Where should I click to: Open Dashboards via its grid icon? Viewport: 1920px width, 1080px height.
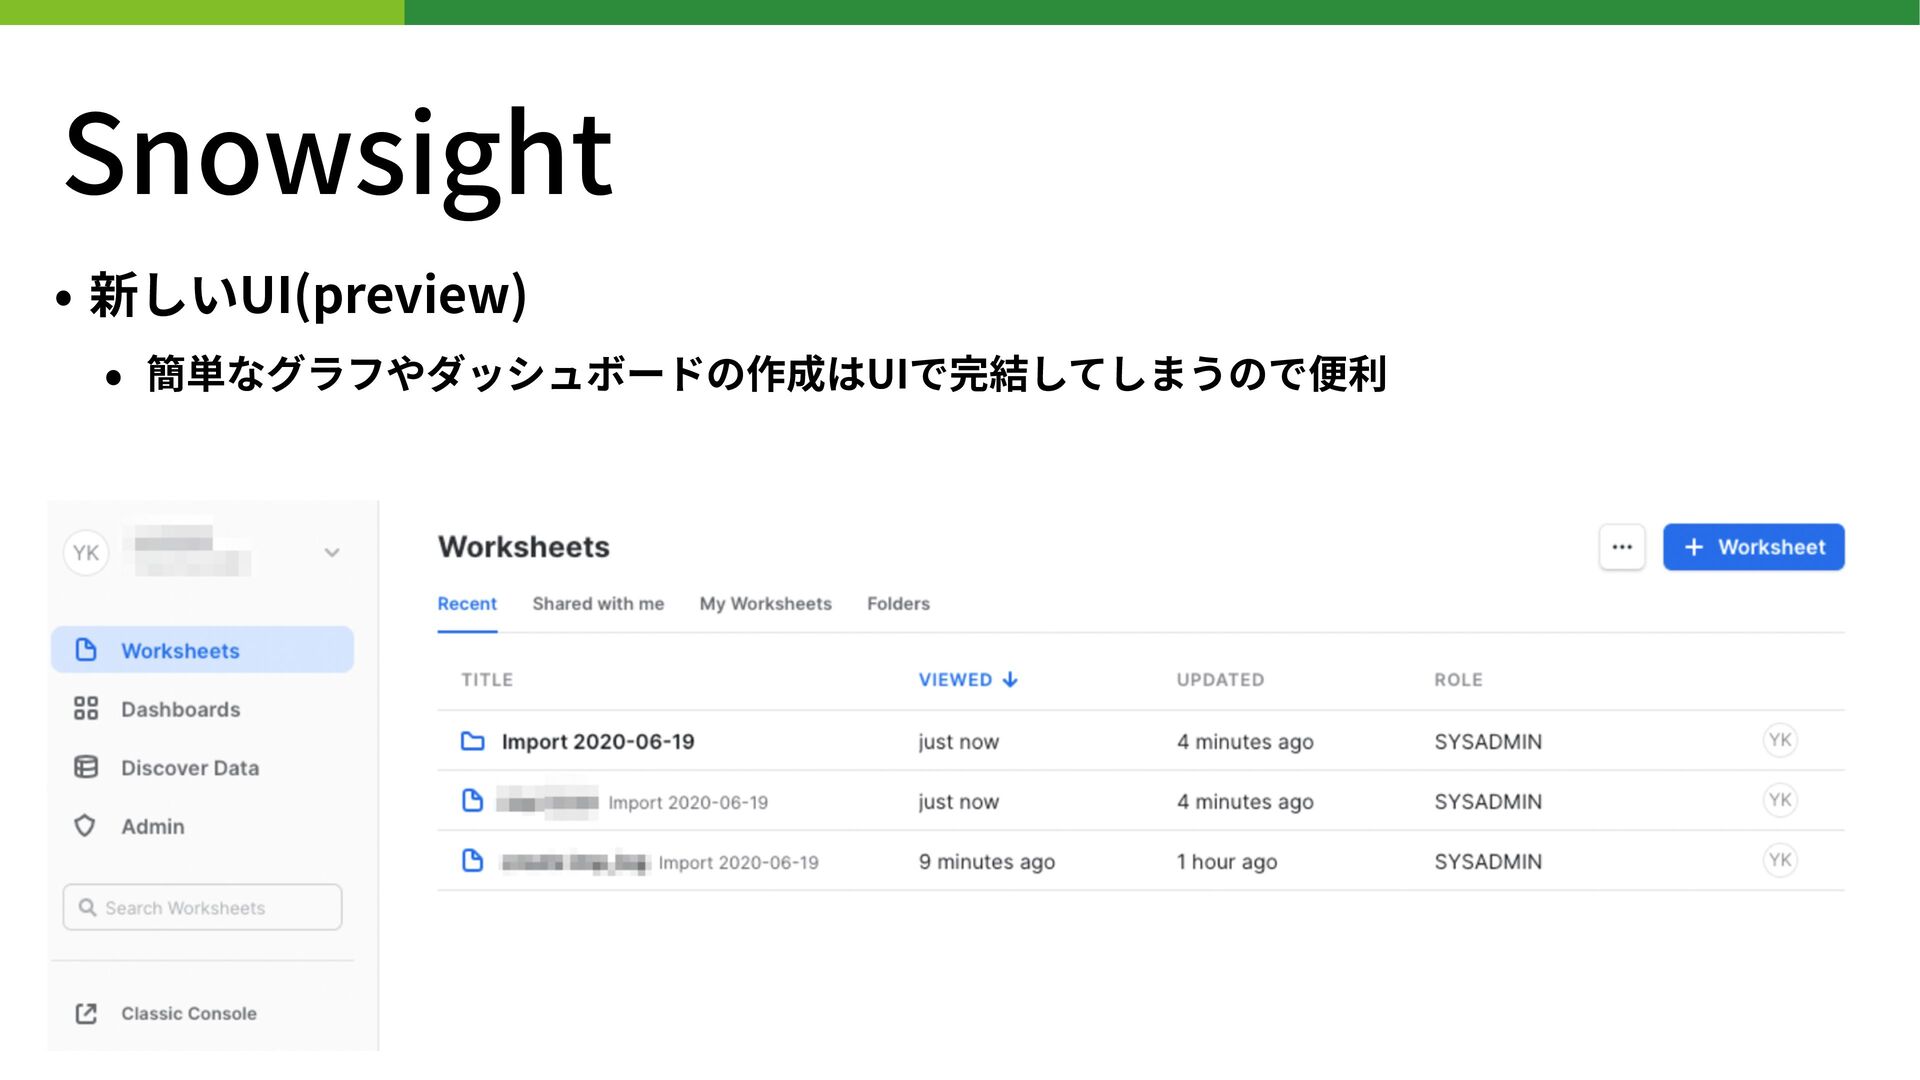coord(86,709)
